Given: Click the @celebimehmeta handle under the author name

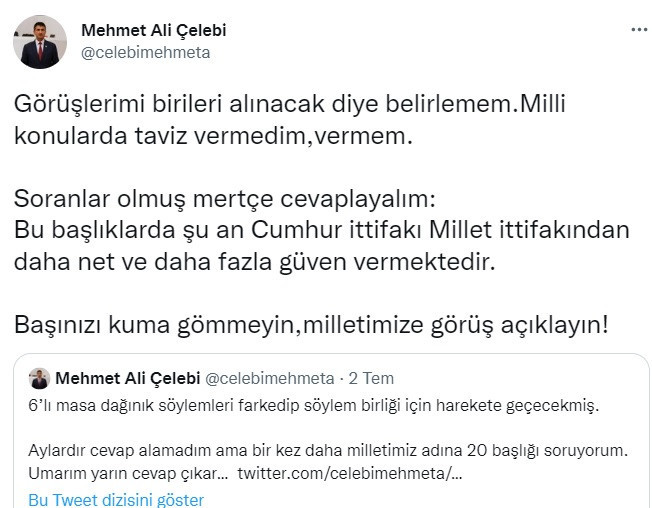Looking at the screenshot, I should 145,53.
